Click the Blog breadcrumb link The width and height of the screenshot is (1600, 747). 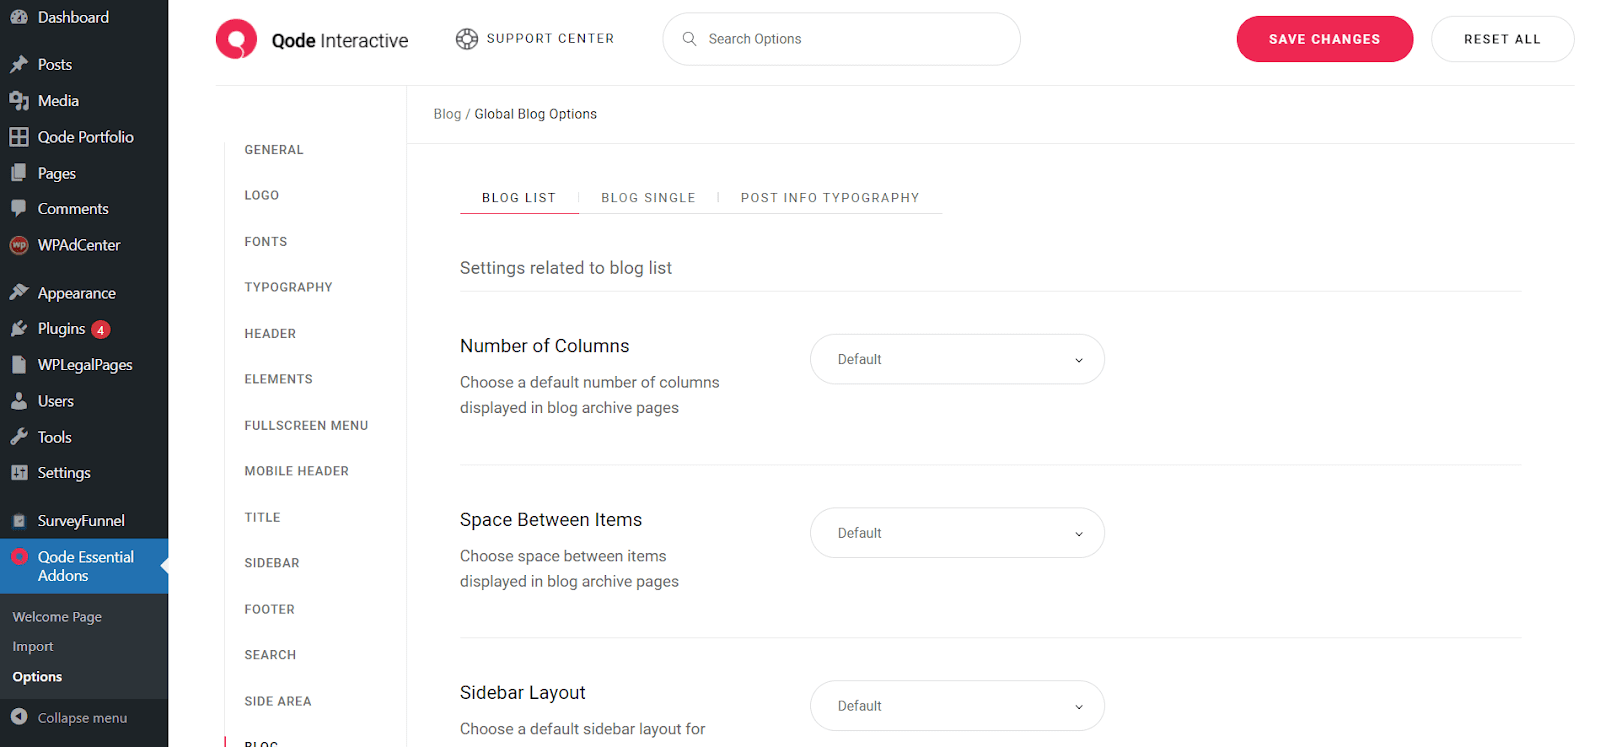click(x=447, y=114)
